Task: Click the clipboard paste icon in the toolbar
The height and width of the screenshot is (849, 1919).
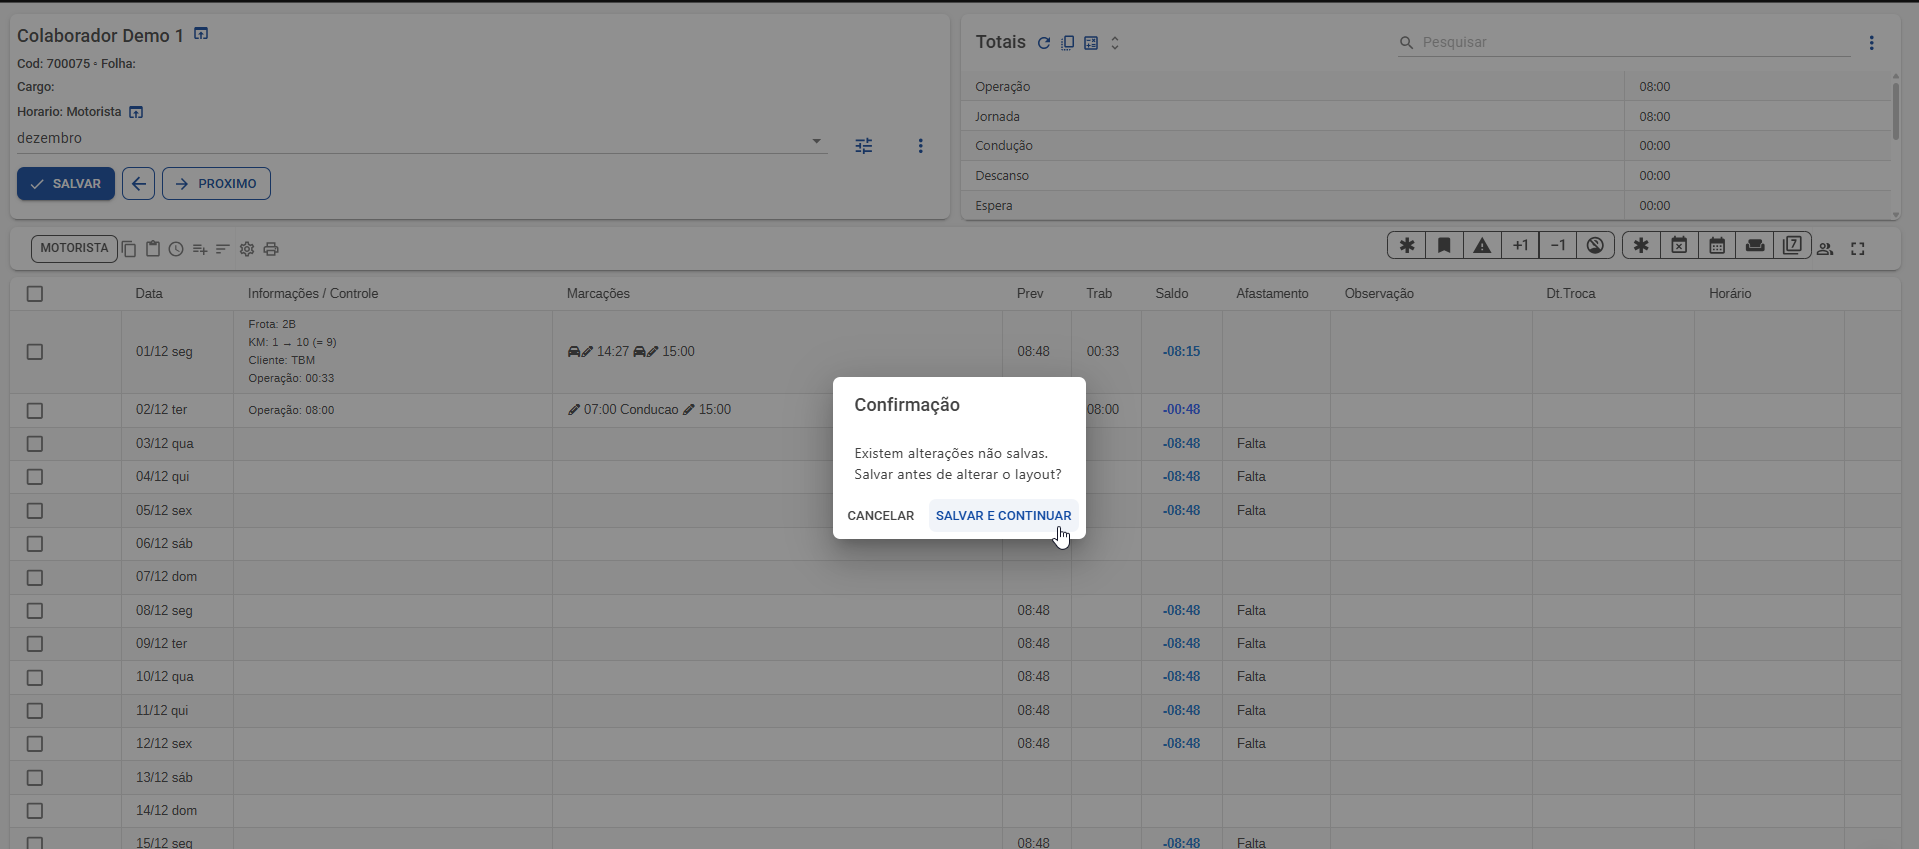Action: (153, 249)
